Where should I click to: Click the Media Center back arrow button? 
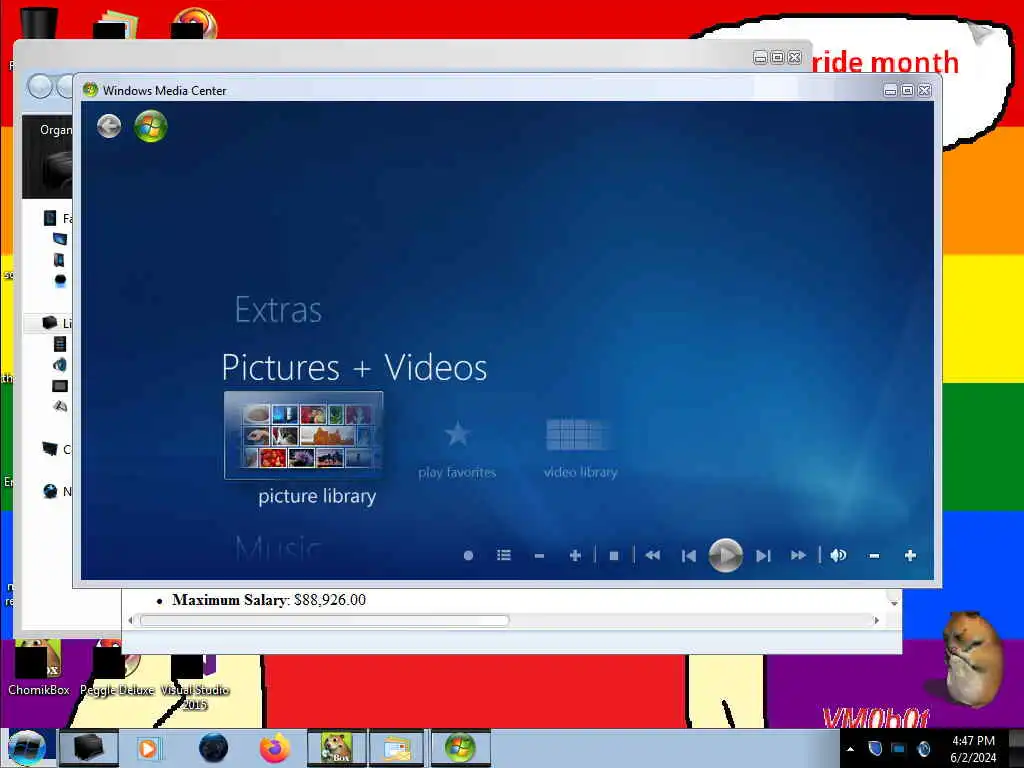109,126
